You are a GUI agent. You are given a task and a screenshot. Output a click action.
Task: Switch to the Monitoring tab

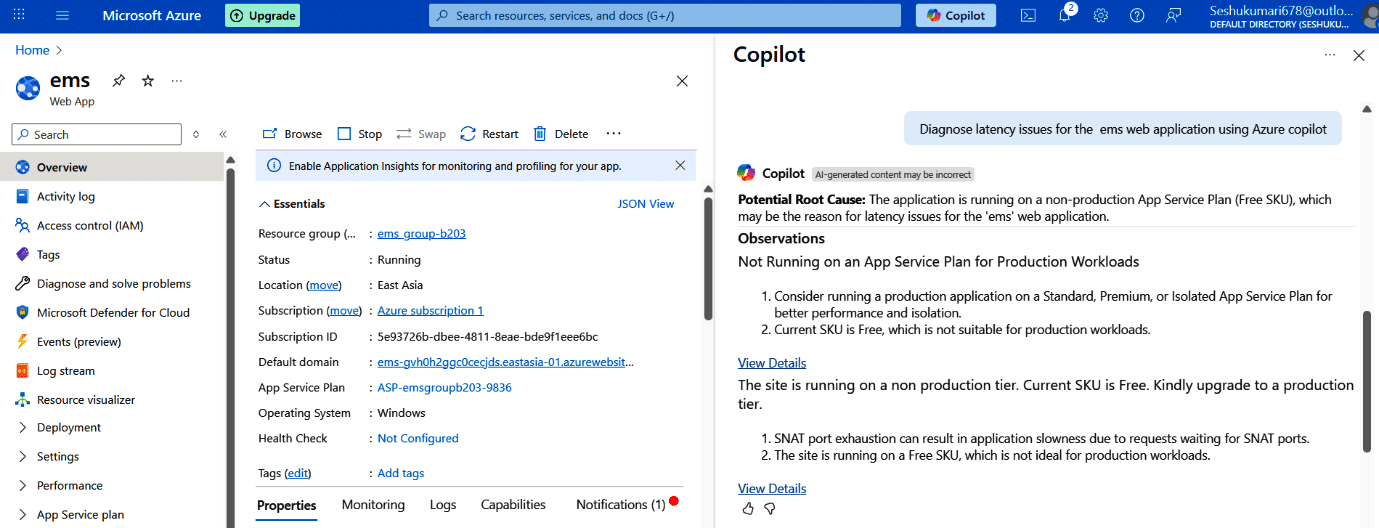click(373, 505)
